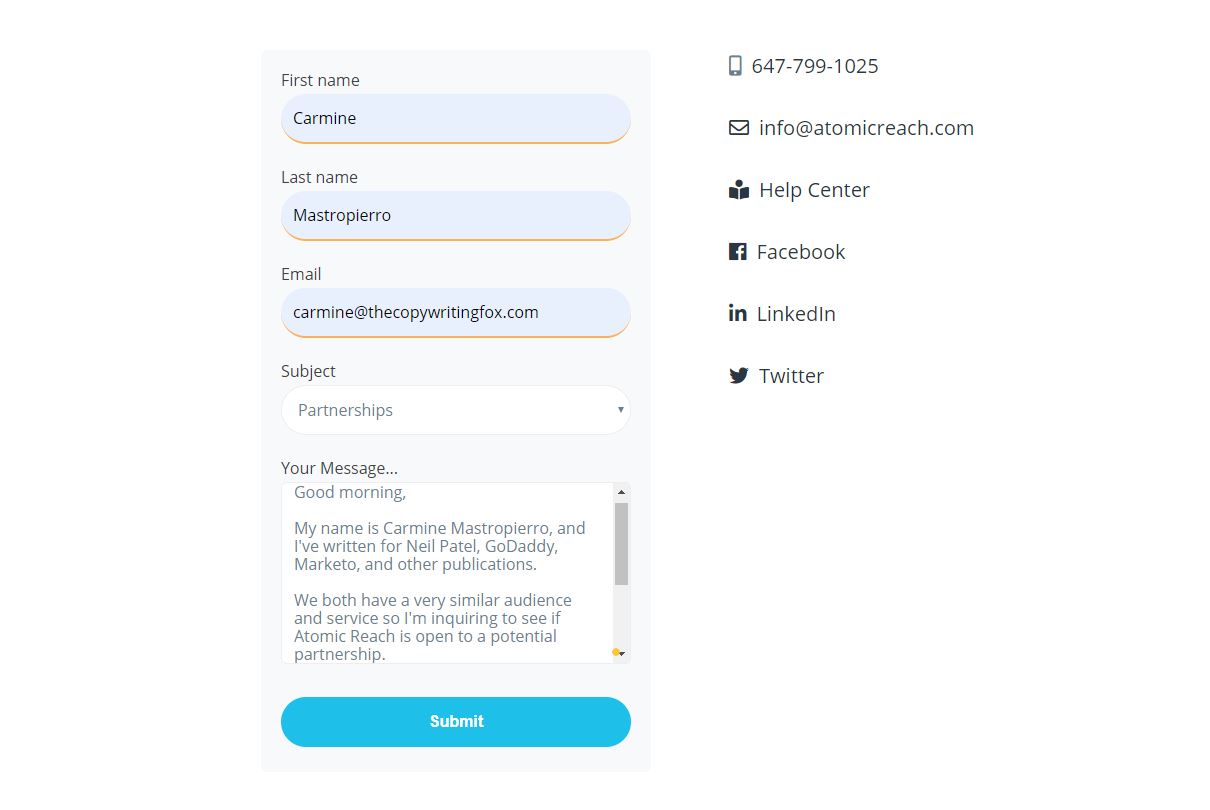Click the Facebook logo icon
Viewport: 1210px width, 810px height.
click(x=738, y=252)
